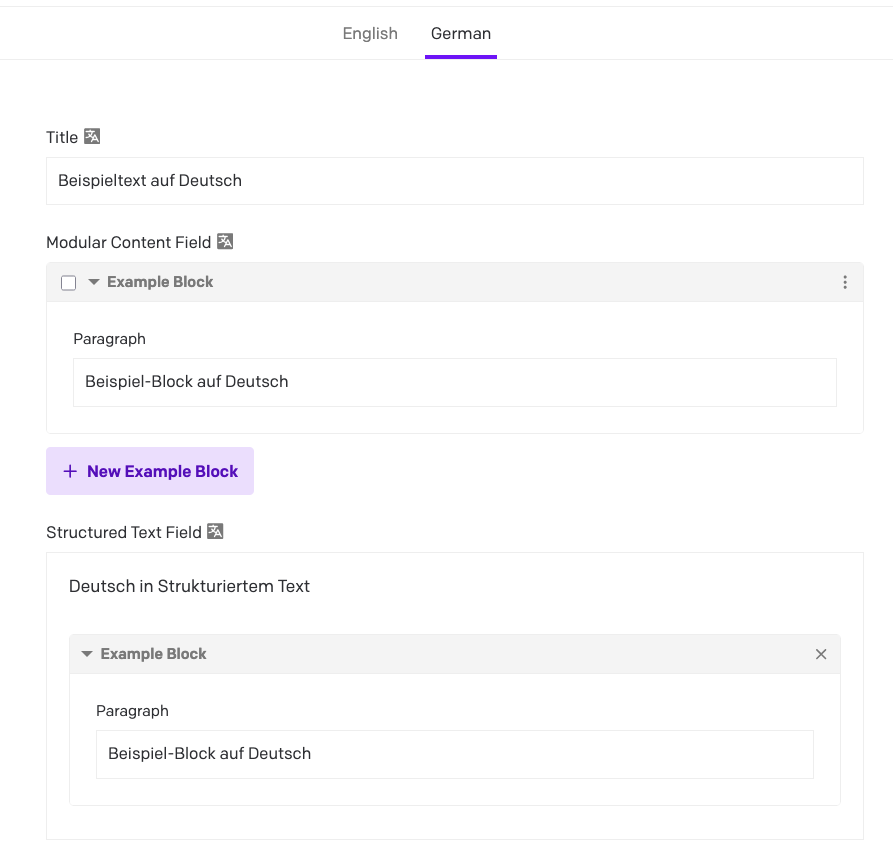Click translation icon next to Structured Text Field
893x864 pixels.
click(x=215, y=531)
